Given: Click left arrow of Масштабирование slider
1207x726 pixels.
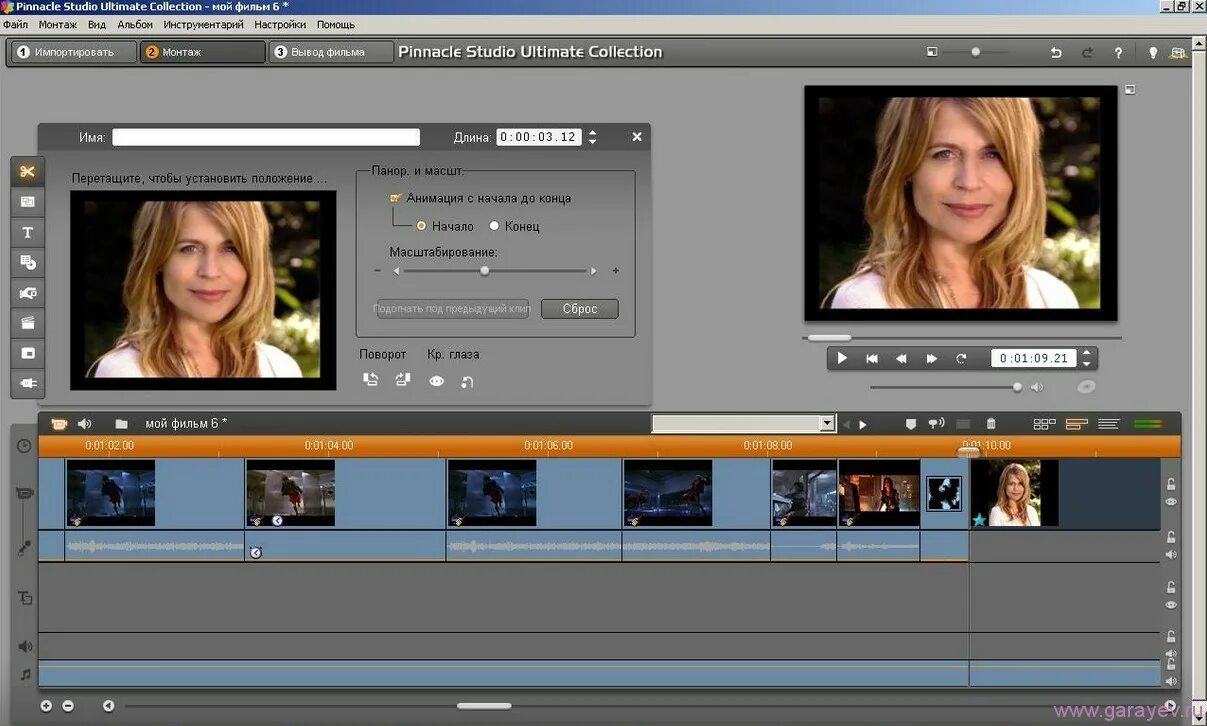Looking at the screenshot, I should (x=396, y=271).
